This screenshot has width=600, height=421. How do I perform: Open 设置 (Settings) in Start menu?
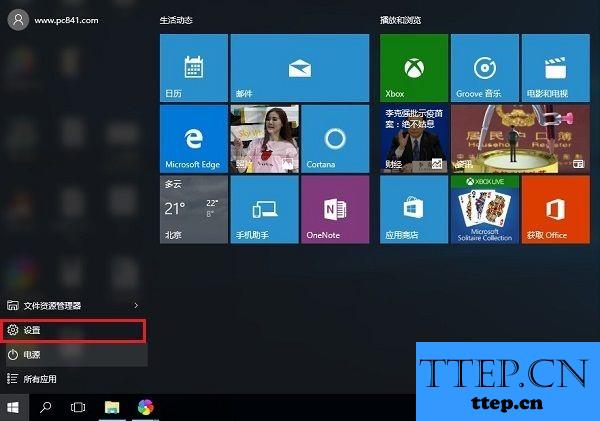(73, 330)
